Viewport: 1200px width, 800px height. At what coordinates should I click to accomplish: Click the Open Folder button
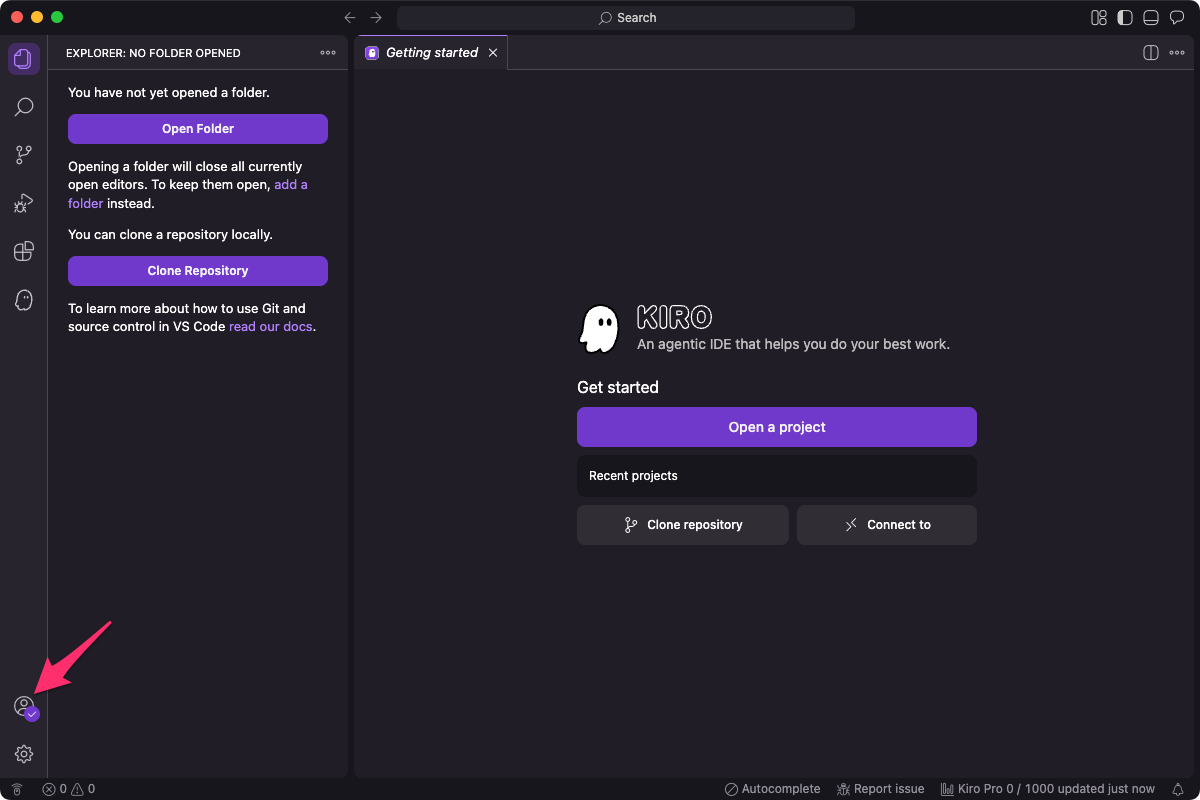click(198, 129)
